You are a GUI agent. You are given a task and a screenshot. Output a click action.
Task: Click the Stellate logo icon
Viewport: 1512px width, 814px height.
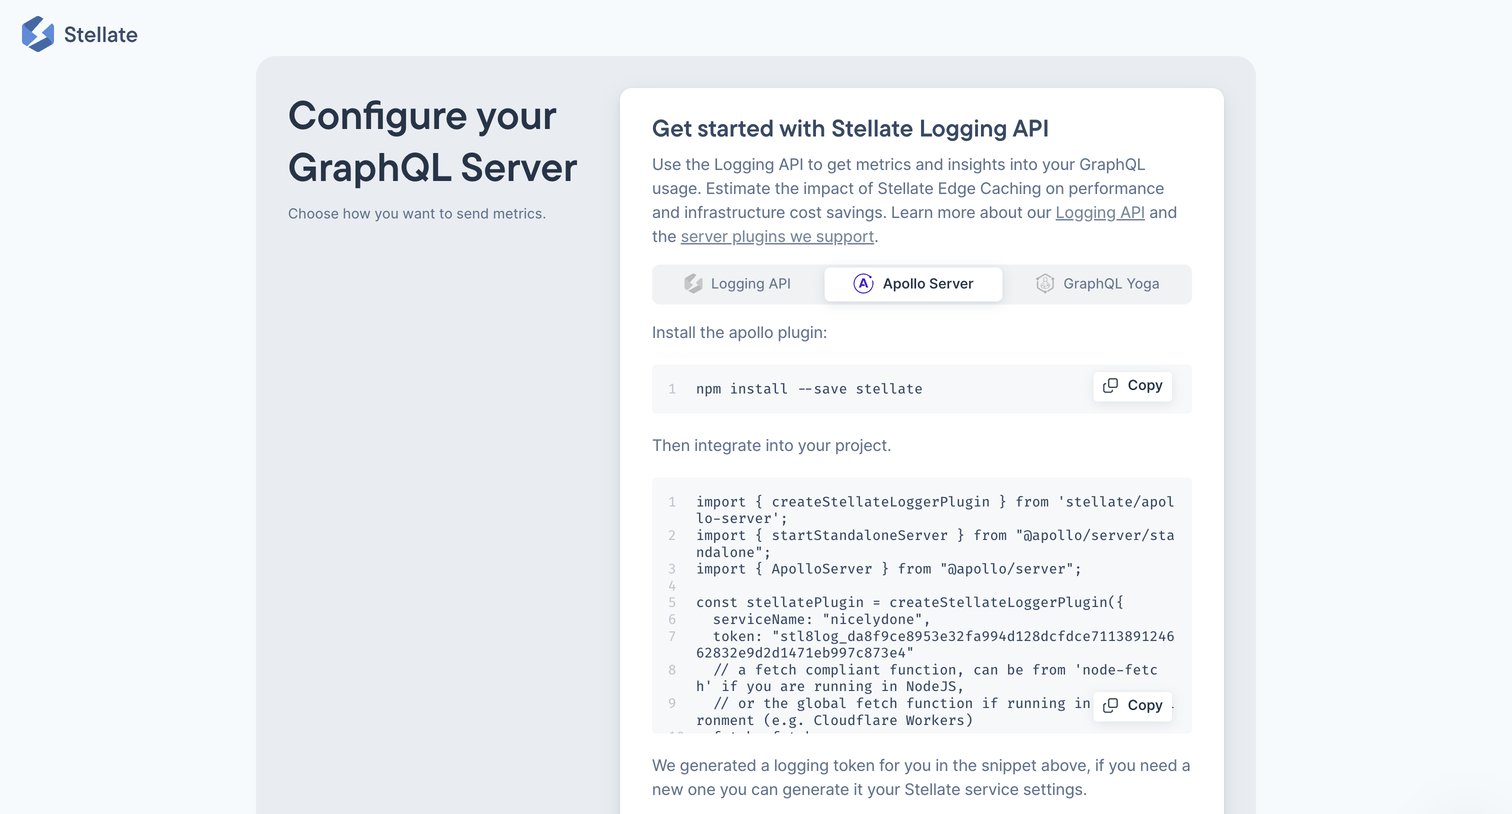[38, 34]
